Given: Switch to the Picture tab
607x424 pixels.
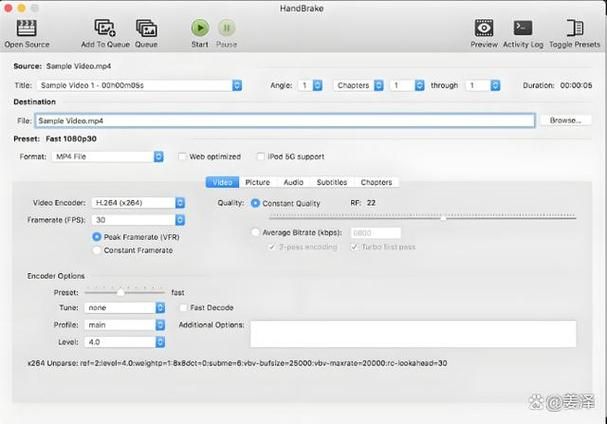Looking at the screenshot, I should coord(257,182).
